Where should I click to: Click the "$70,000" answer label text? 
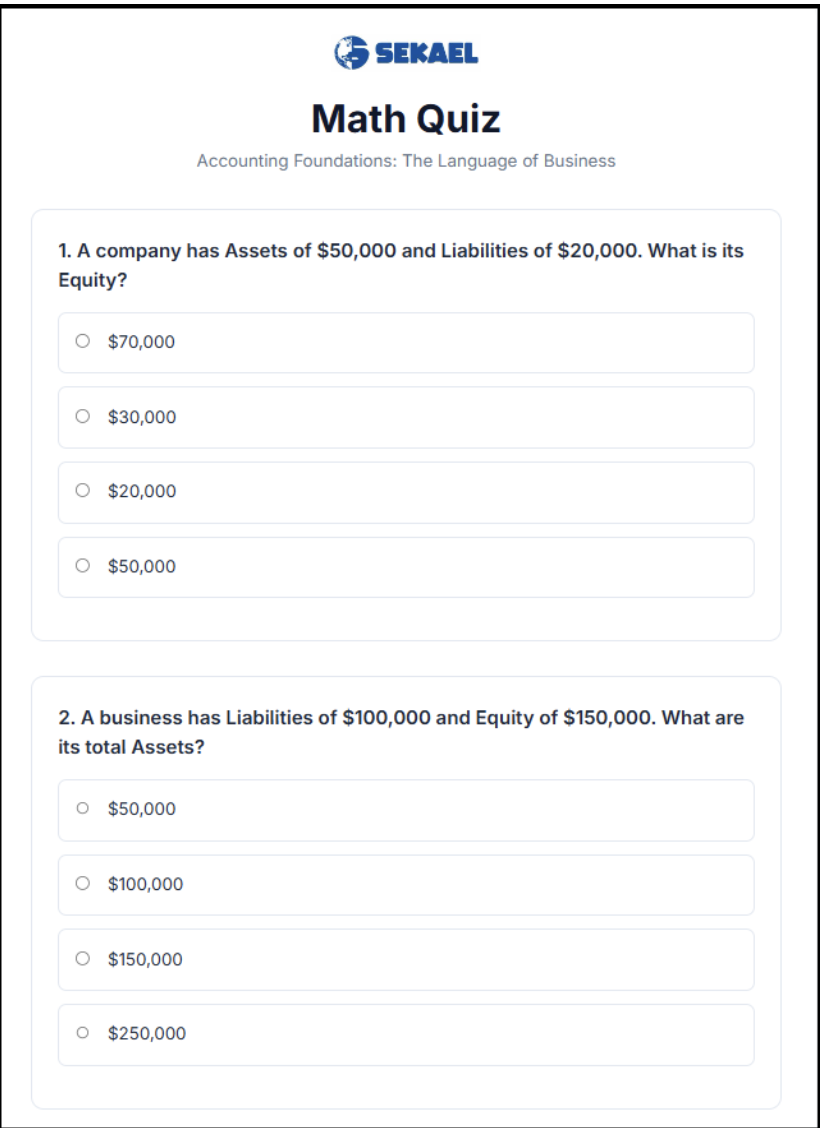click(x=141, y=342)
